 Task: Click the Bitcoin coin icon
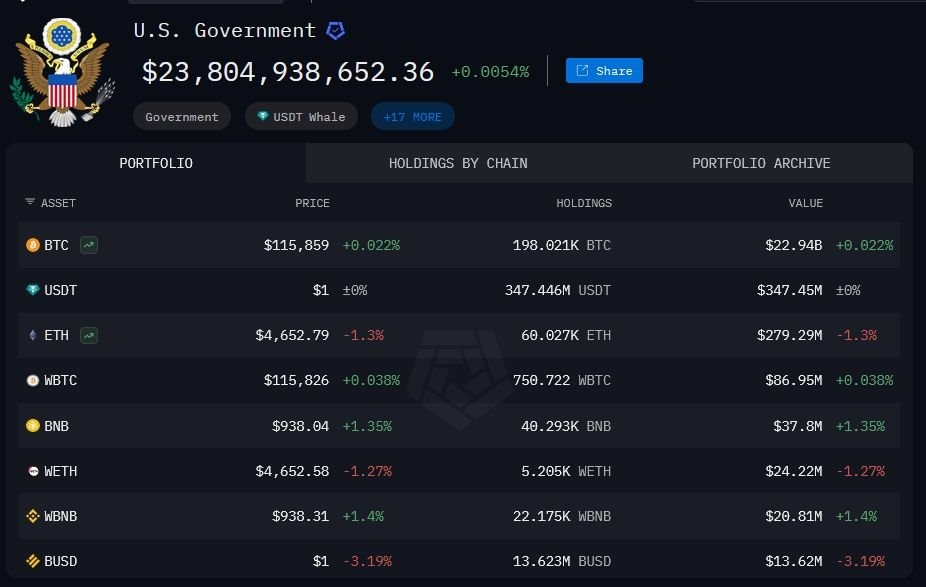pyautogui.click(x=33, y=245)
